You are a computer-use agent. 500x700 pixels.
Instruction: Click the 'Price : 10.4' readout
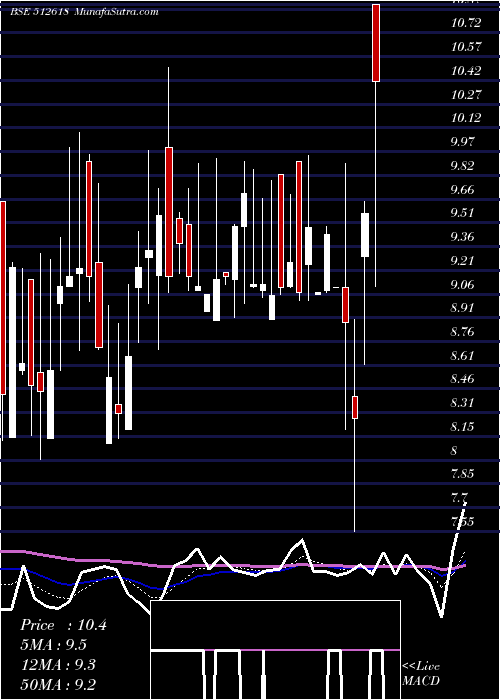63,625
